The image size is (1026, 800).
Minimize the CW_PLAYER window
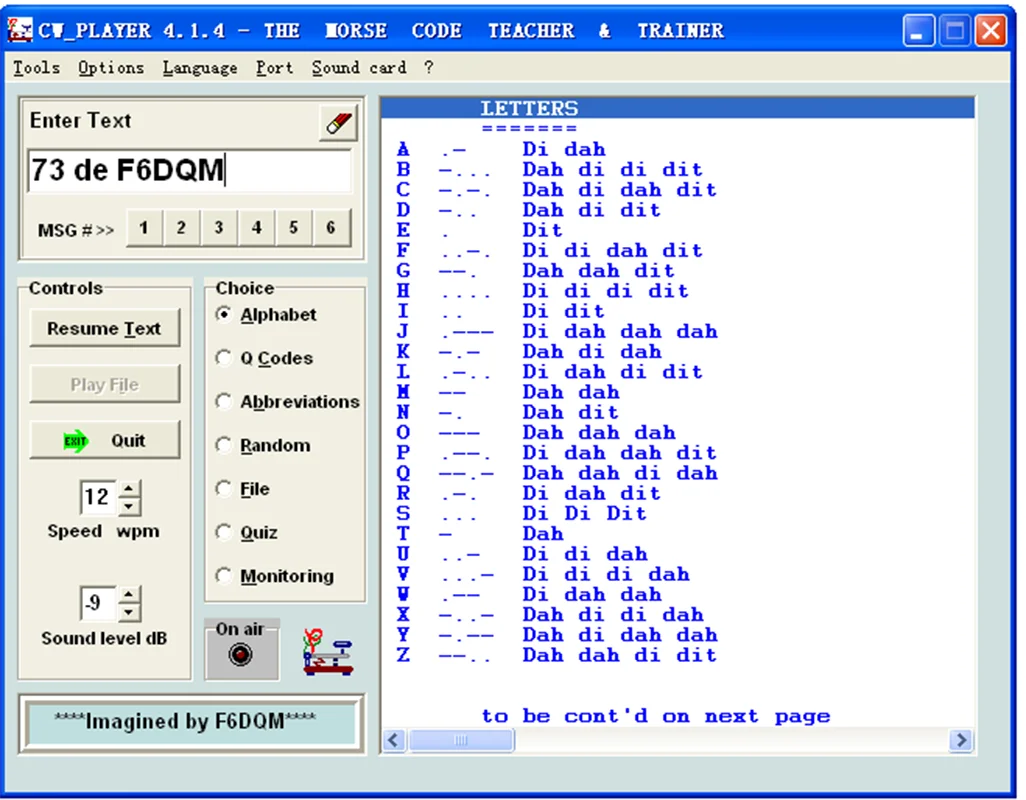[x=919, y=31]
